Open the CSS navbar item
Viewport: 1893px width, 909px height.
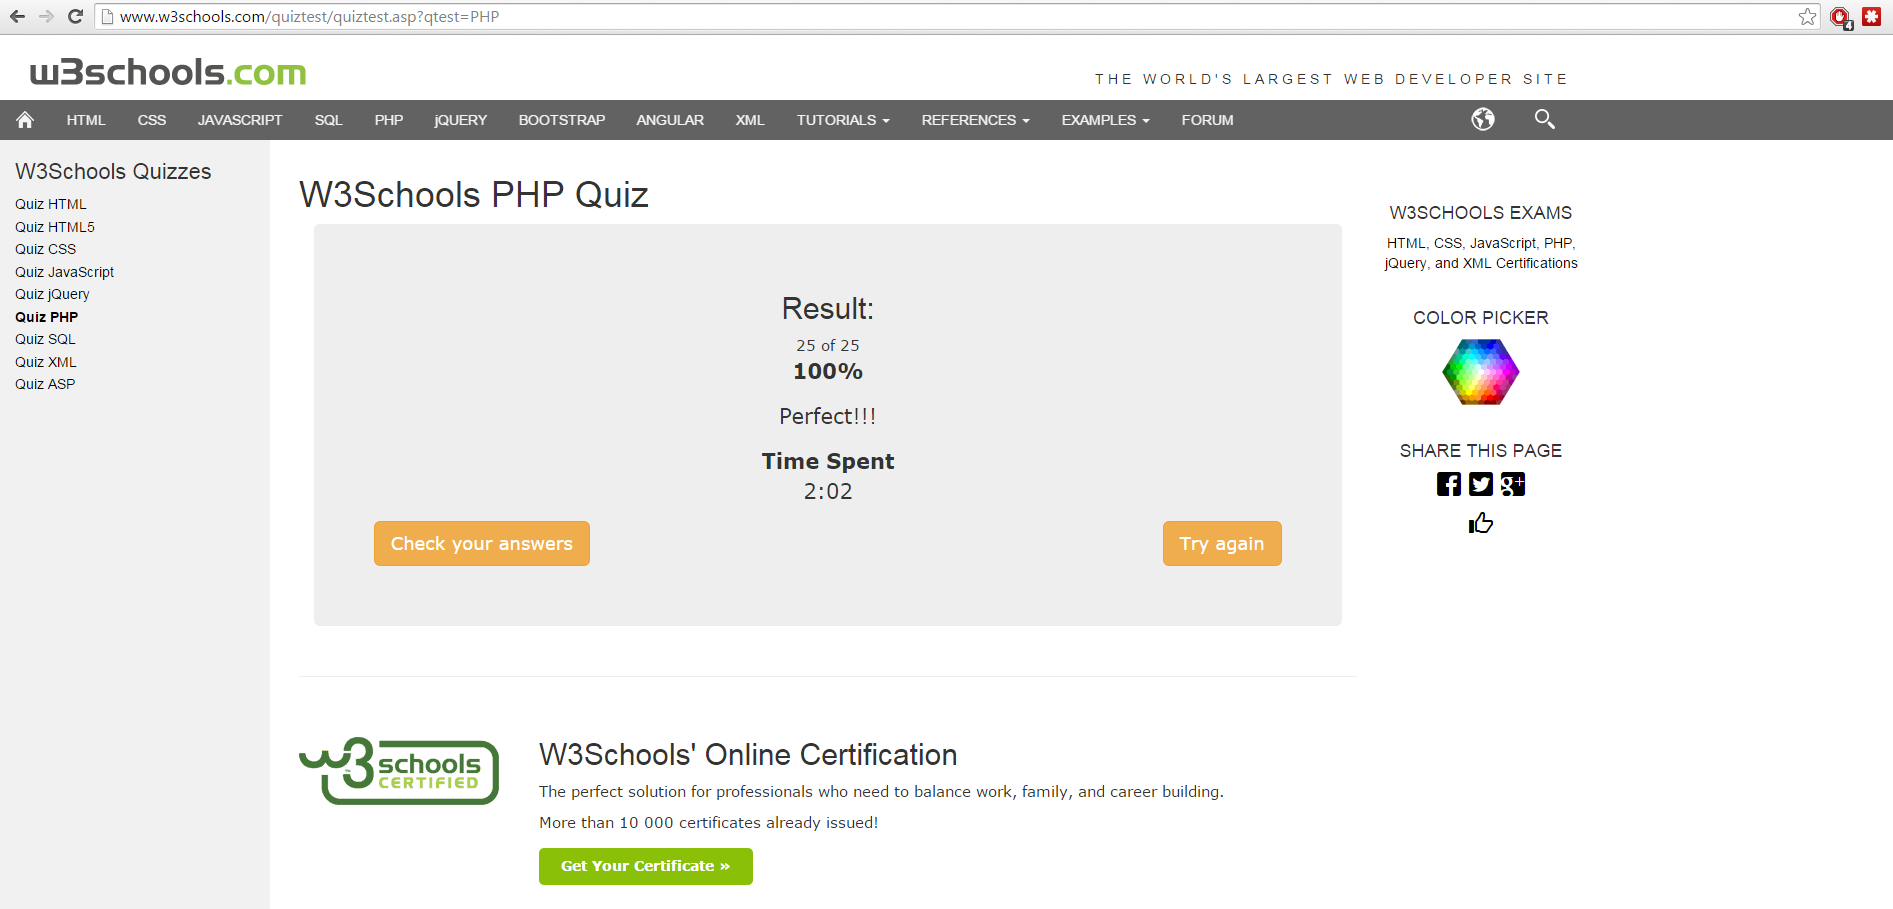coord(152,120)
